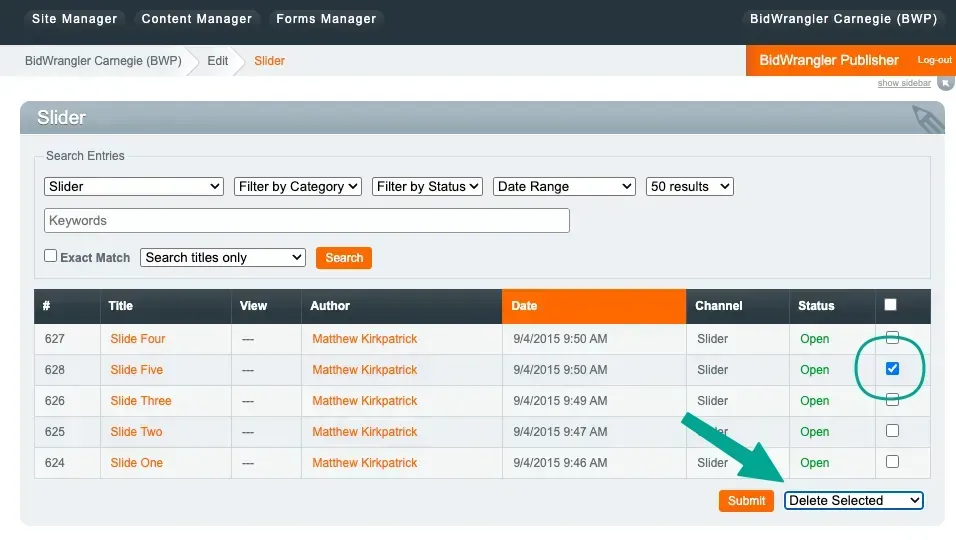This screenshot has width=956, height=540.
Task: Check the box for Slide Three row
Action: (x=892, y=400)
